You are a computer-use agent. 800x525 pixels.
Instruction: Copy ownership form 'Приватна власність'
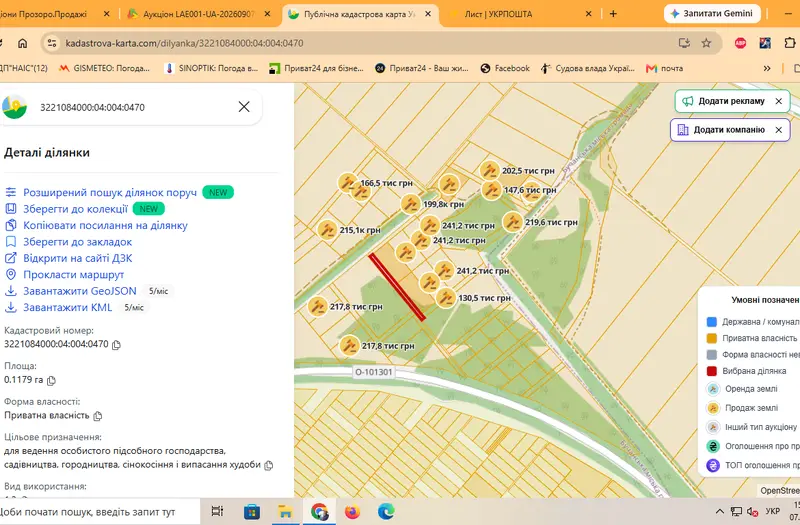pos(97,416)
